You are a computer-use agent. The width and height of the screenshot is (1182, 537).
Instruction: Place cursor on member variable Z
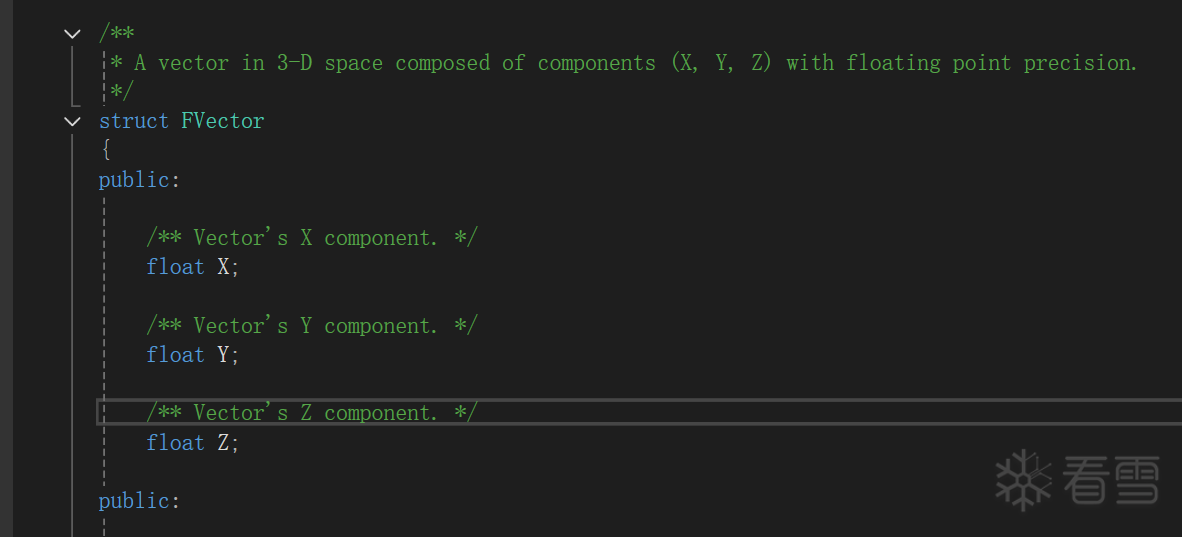point(224,443)
